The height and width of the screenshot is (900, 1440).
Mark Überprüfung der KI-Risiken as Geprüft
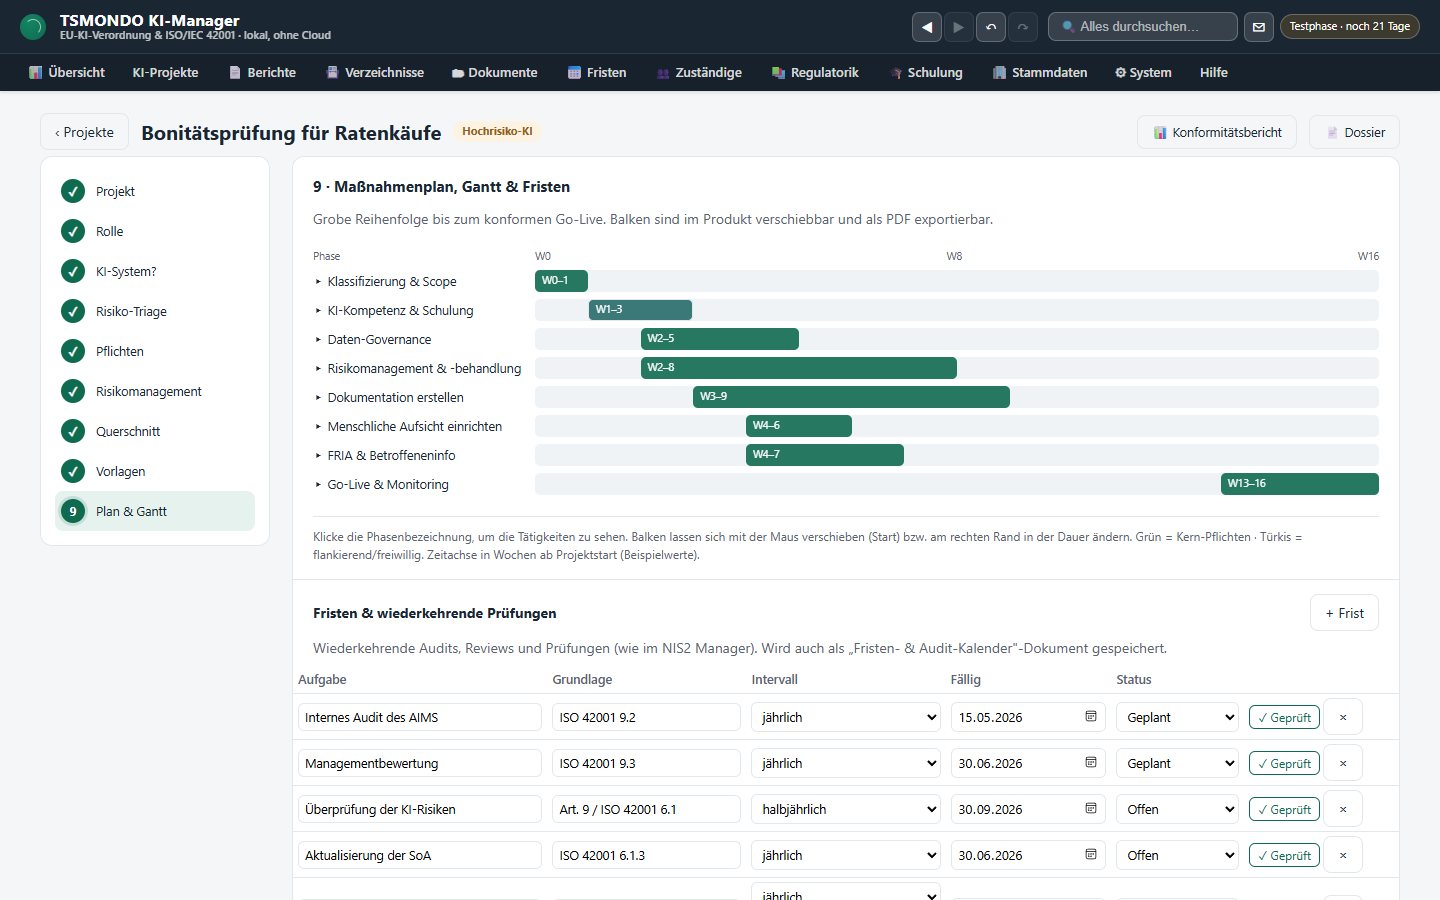tap(1284, 809)
